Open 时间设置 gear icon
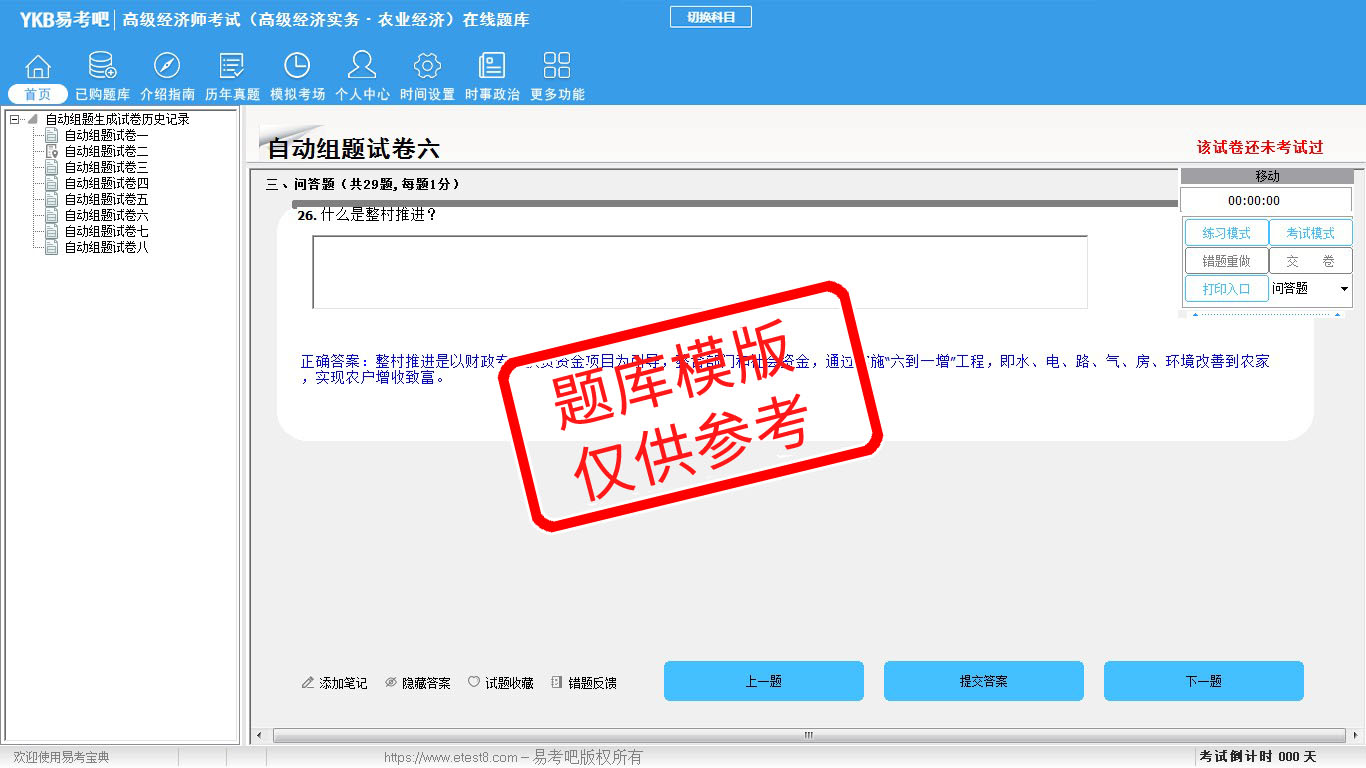The image size is (1366, 768). point(427,67)
